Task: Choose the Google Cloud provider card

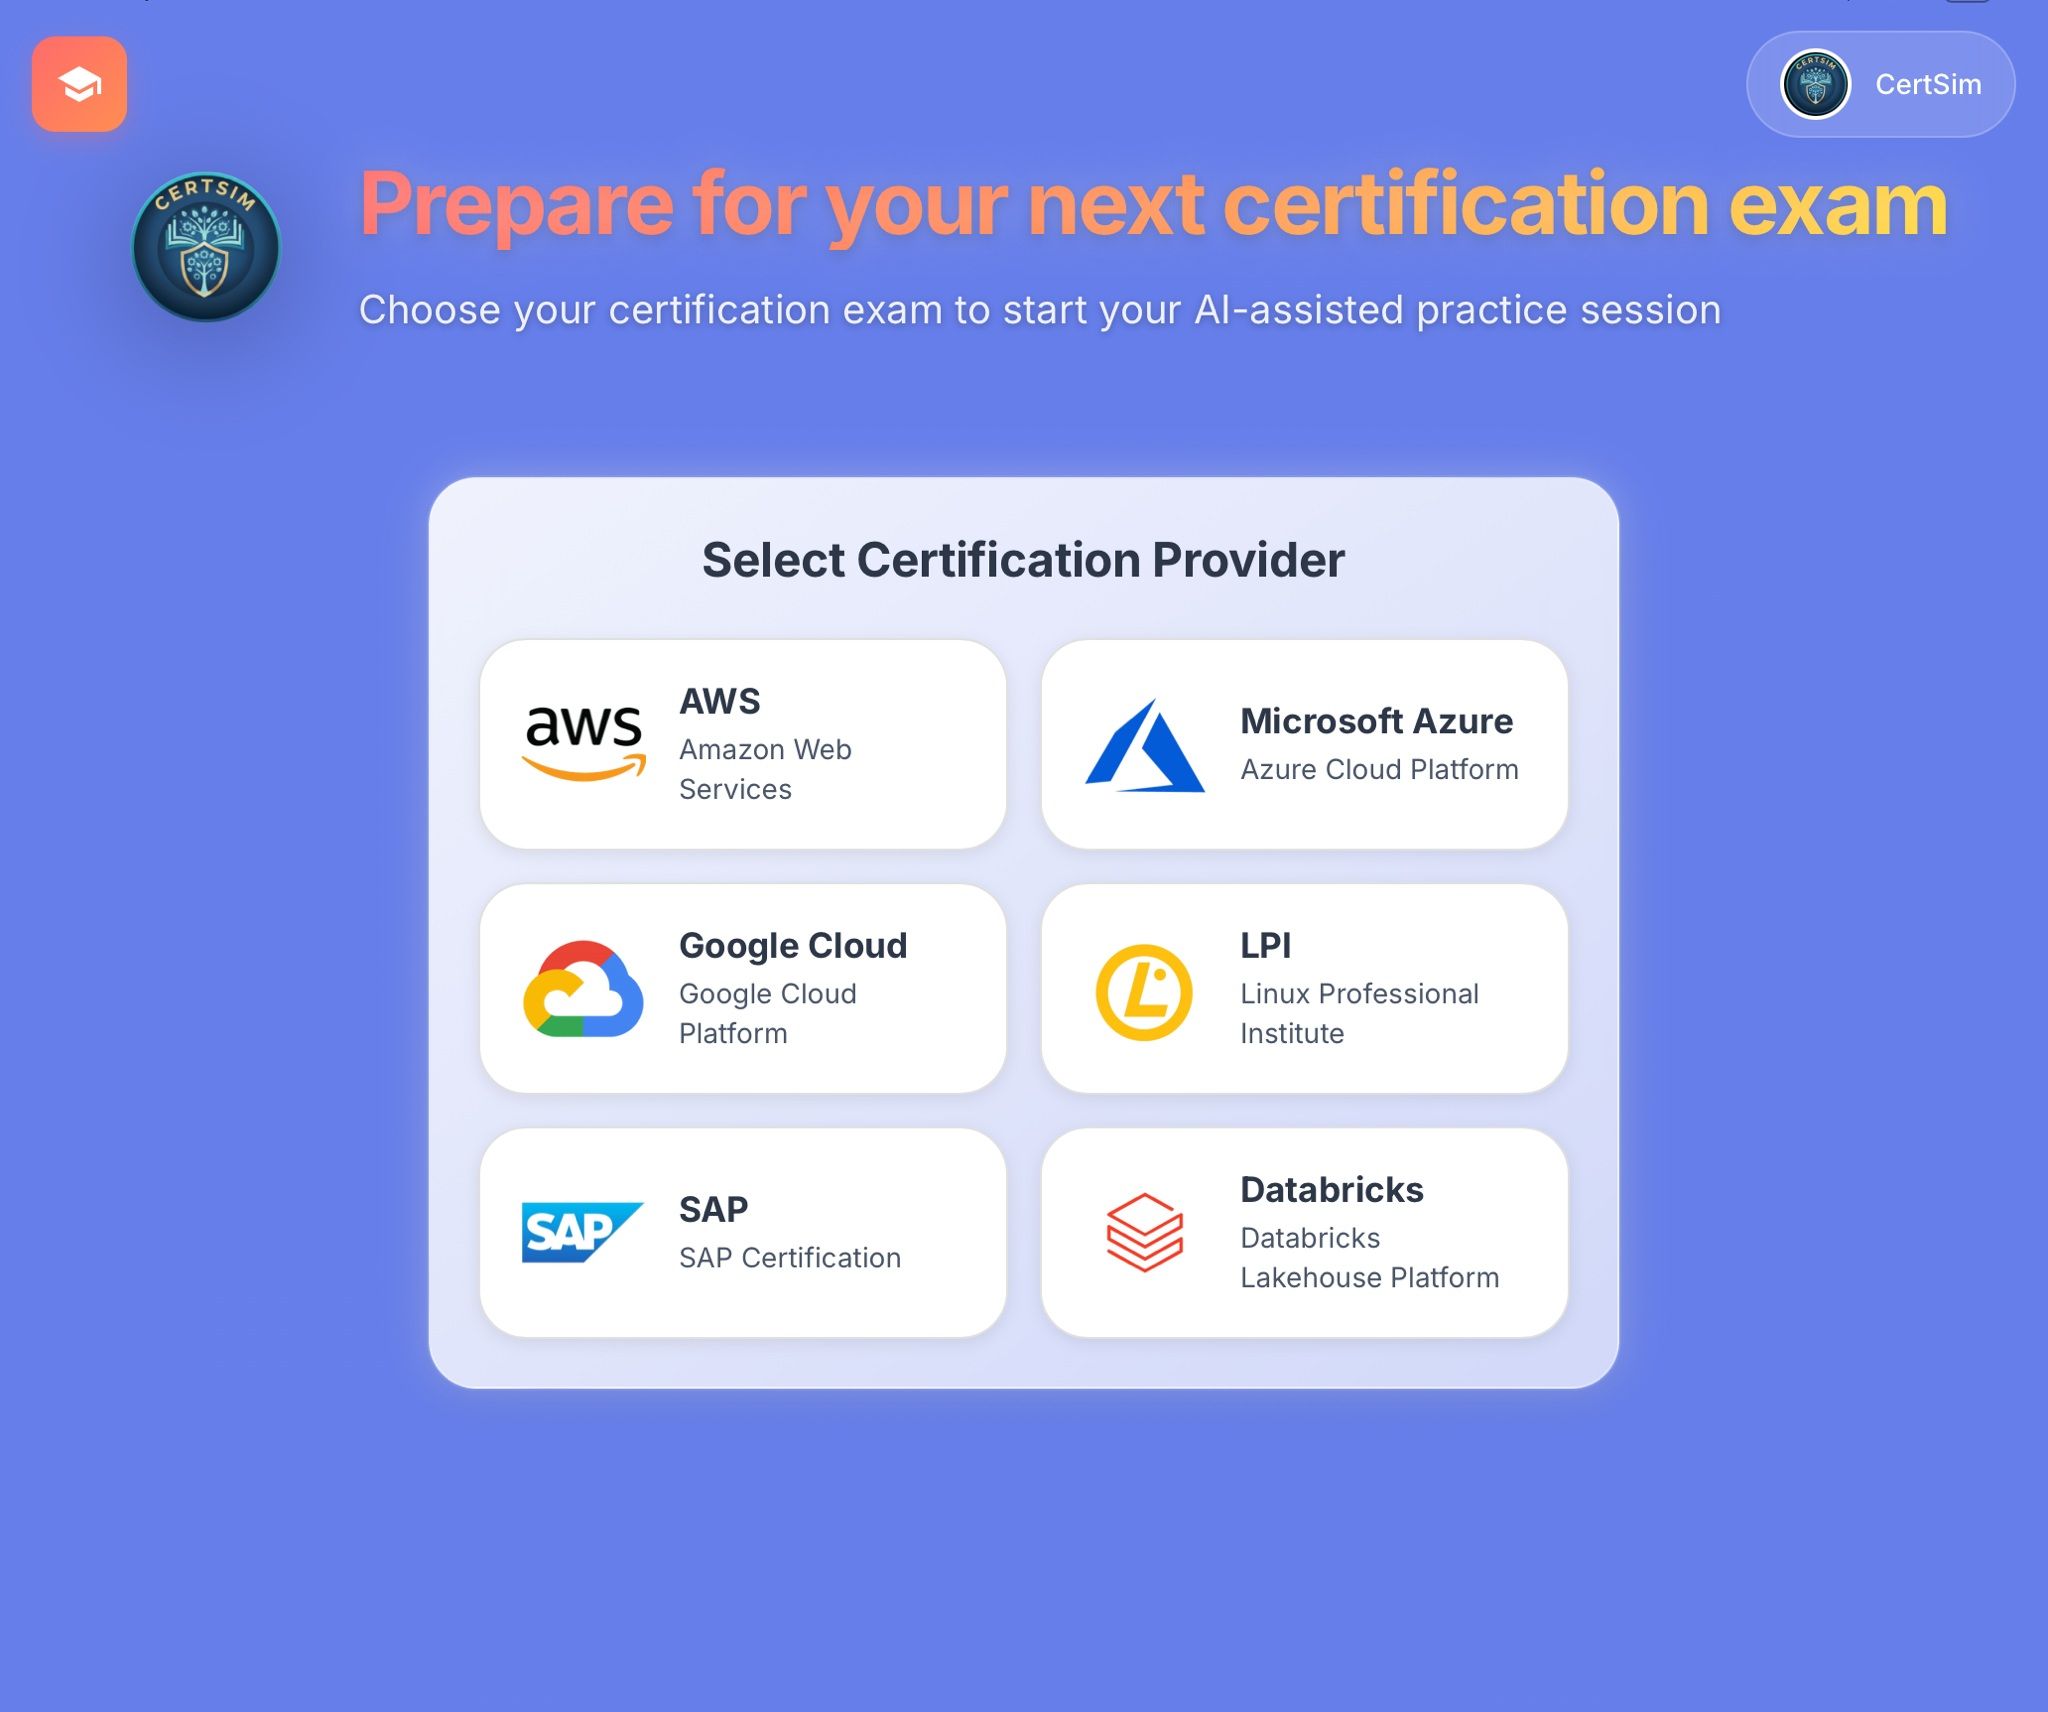Action: 743,989
